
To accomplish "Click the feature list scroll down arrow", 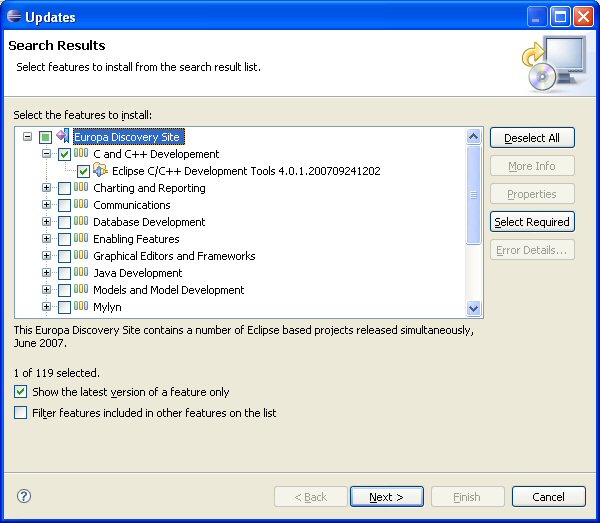I will (474, 309).
